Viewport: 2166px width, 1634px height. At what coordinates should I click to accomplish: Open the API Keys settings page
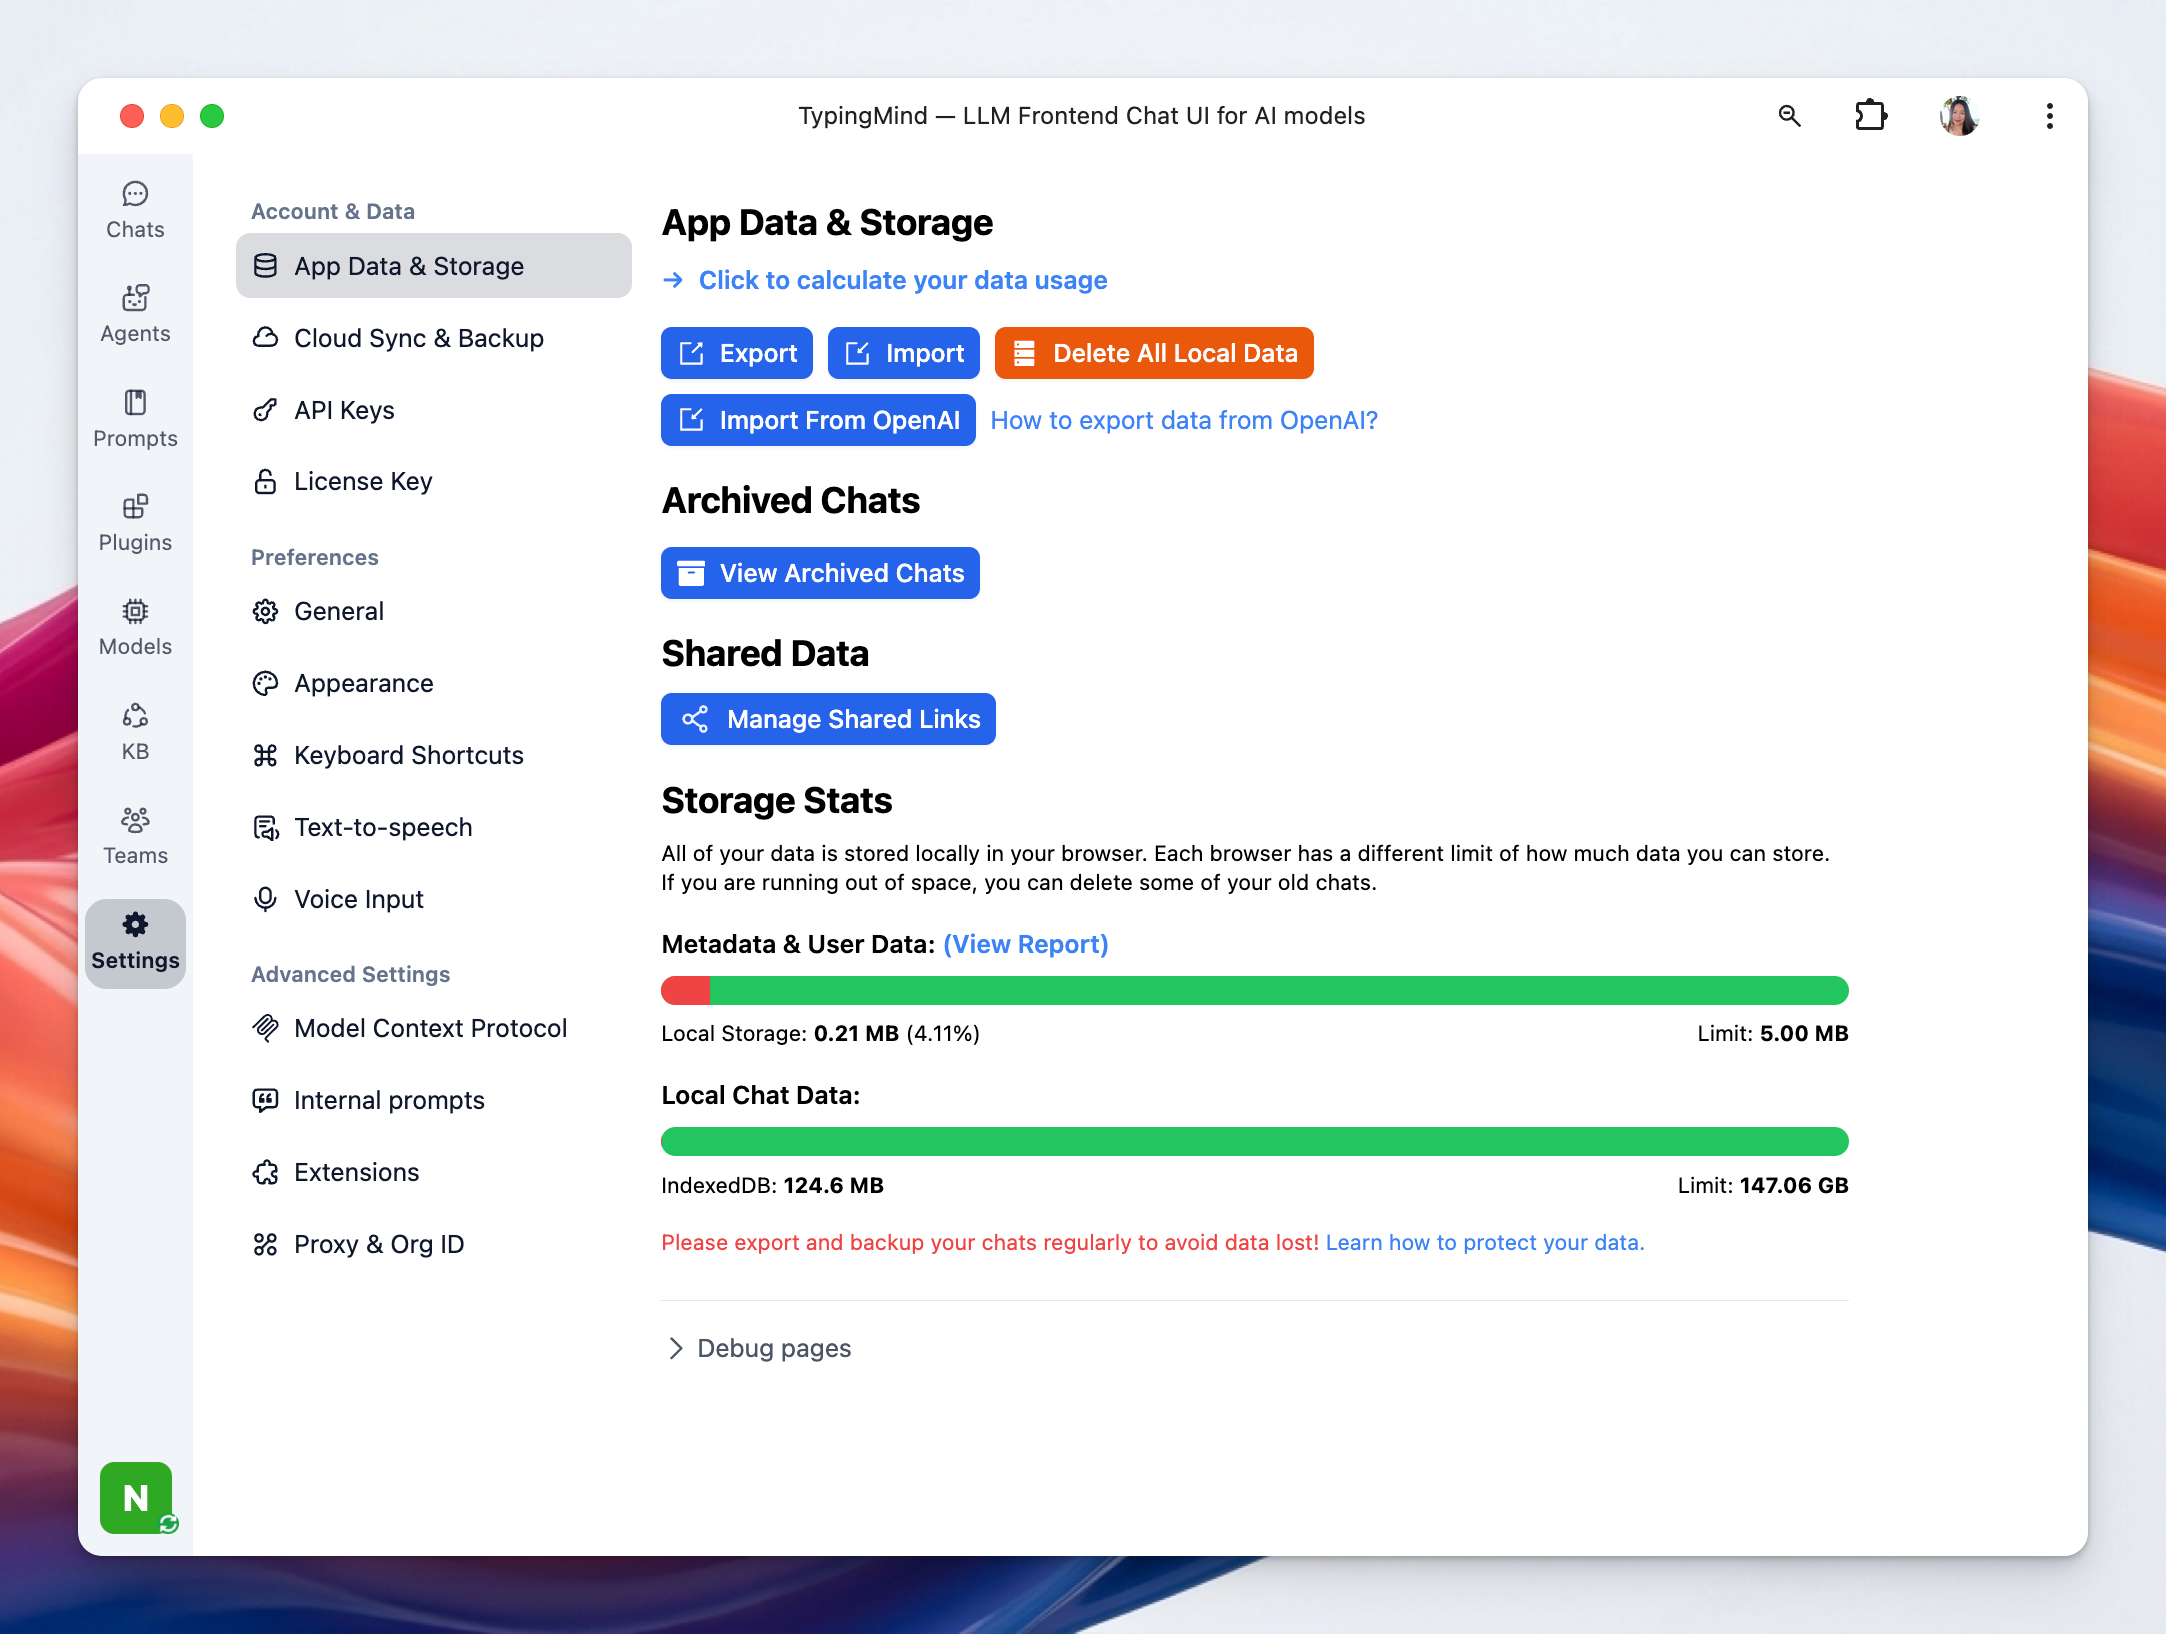pos(344,410)
